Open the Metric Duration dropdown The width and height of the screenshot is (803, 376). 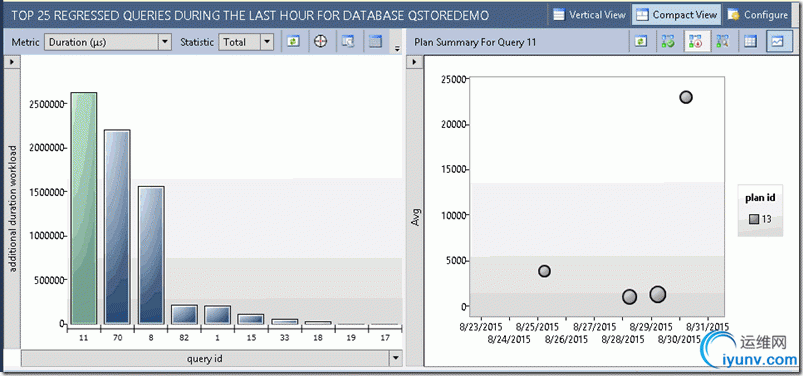point(108,42)
